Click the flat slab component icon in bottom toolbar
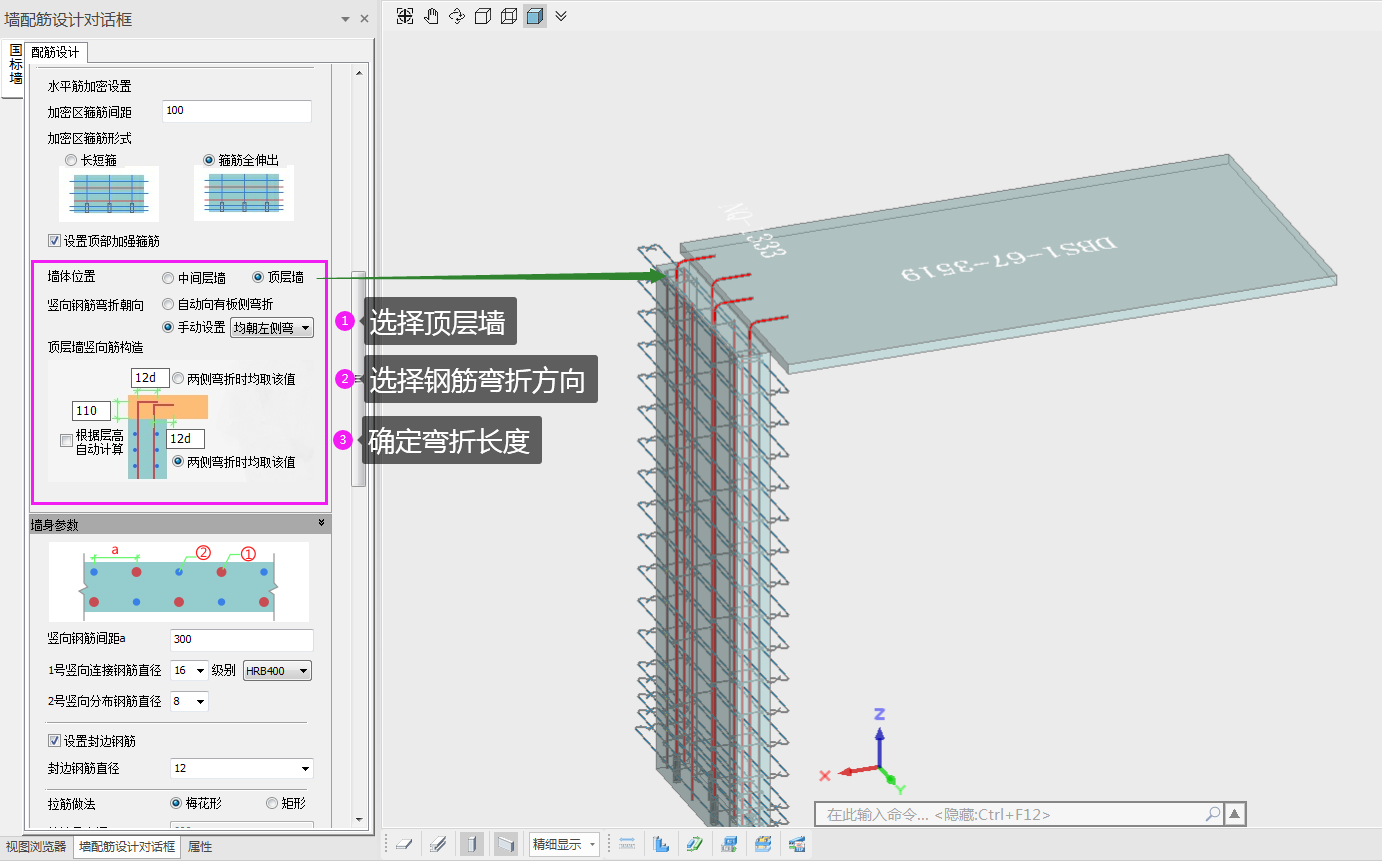This screenshot has height=861, width=1382. [x=404, y=844]
